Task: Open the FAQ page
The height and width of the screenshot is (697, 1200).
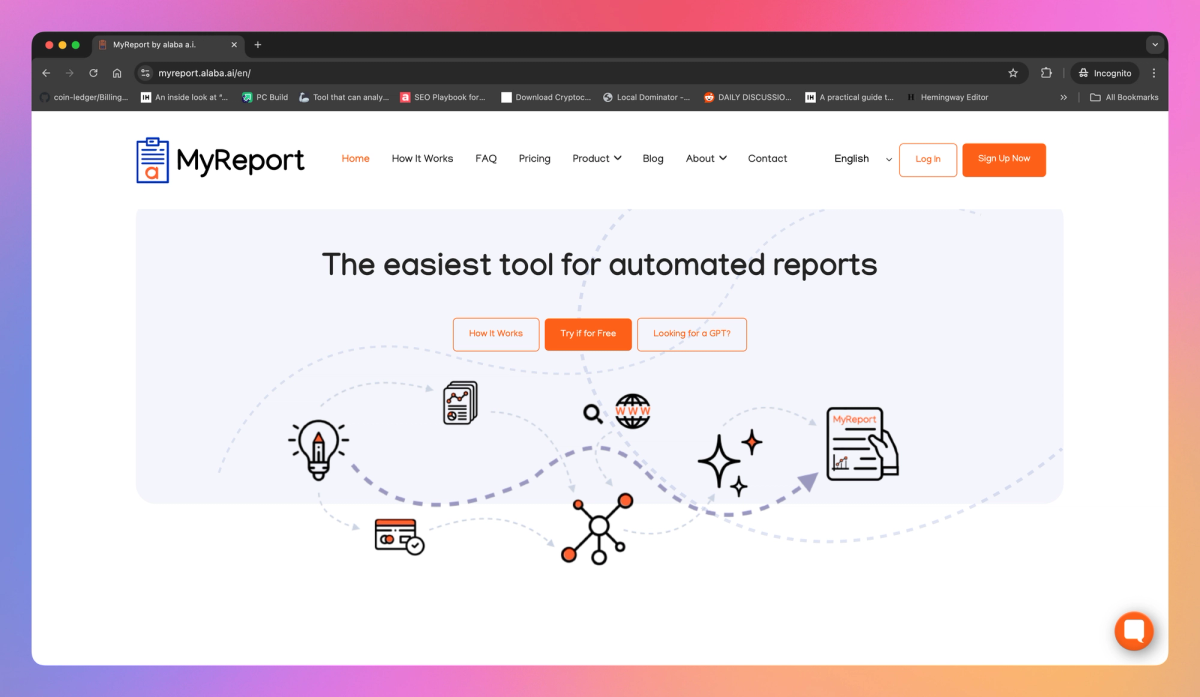Action: pos(486,159)
